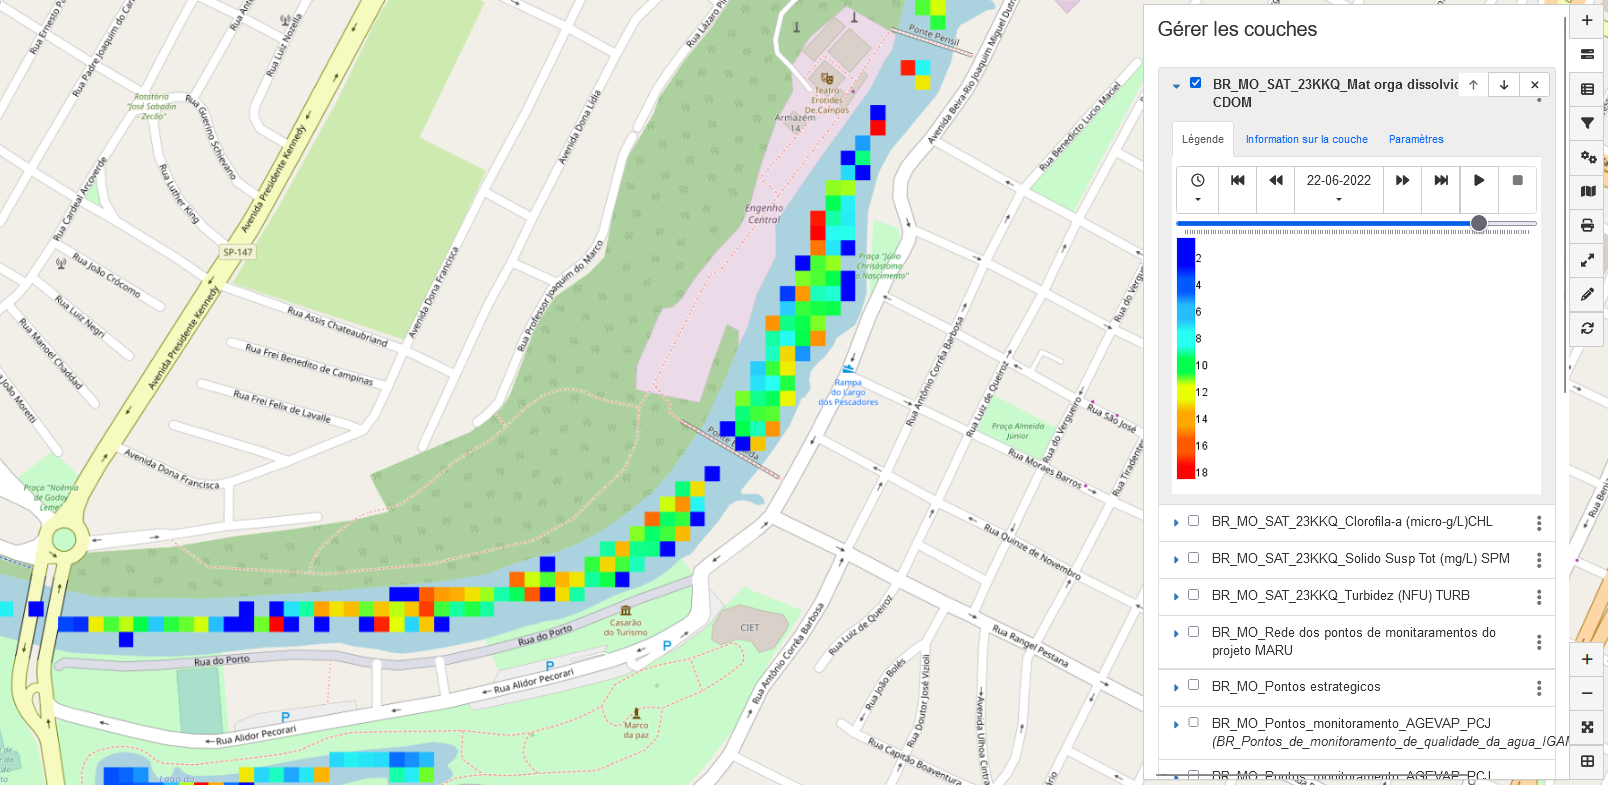Open the print tool

click(x=1587, y=225)
